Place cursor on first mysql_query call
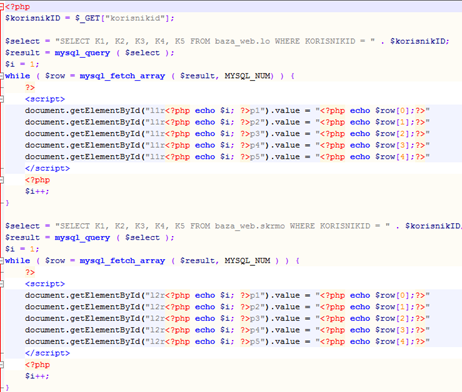This screenshot has height=392, width=462. pyautogui.click(x=82, y=53)
